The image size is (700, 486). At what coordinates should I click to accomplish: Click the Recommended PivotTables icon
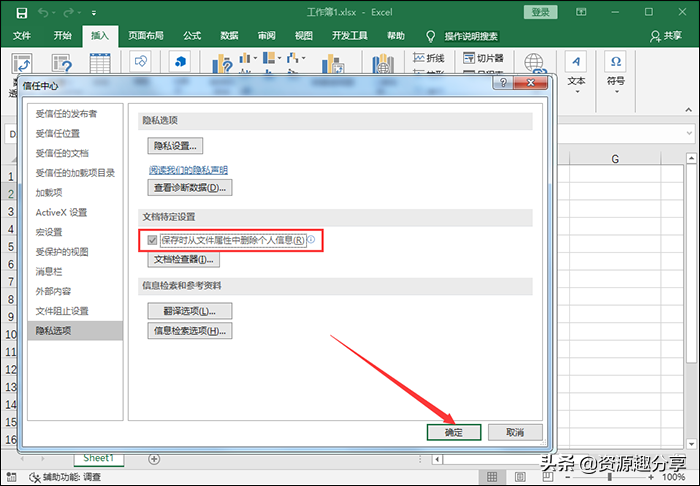tap(62, 63)
